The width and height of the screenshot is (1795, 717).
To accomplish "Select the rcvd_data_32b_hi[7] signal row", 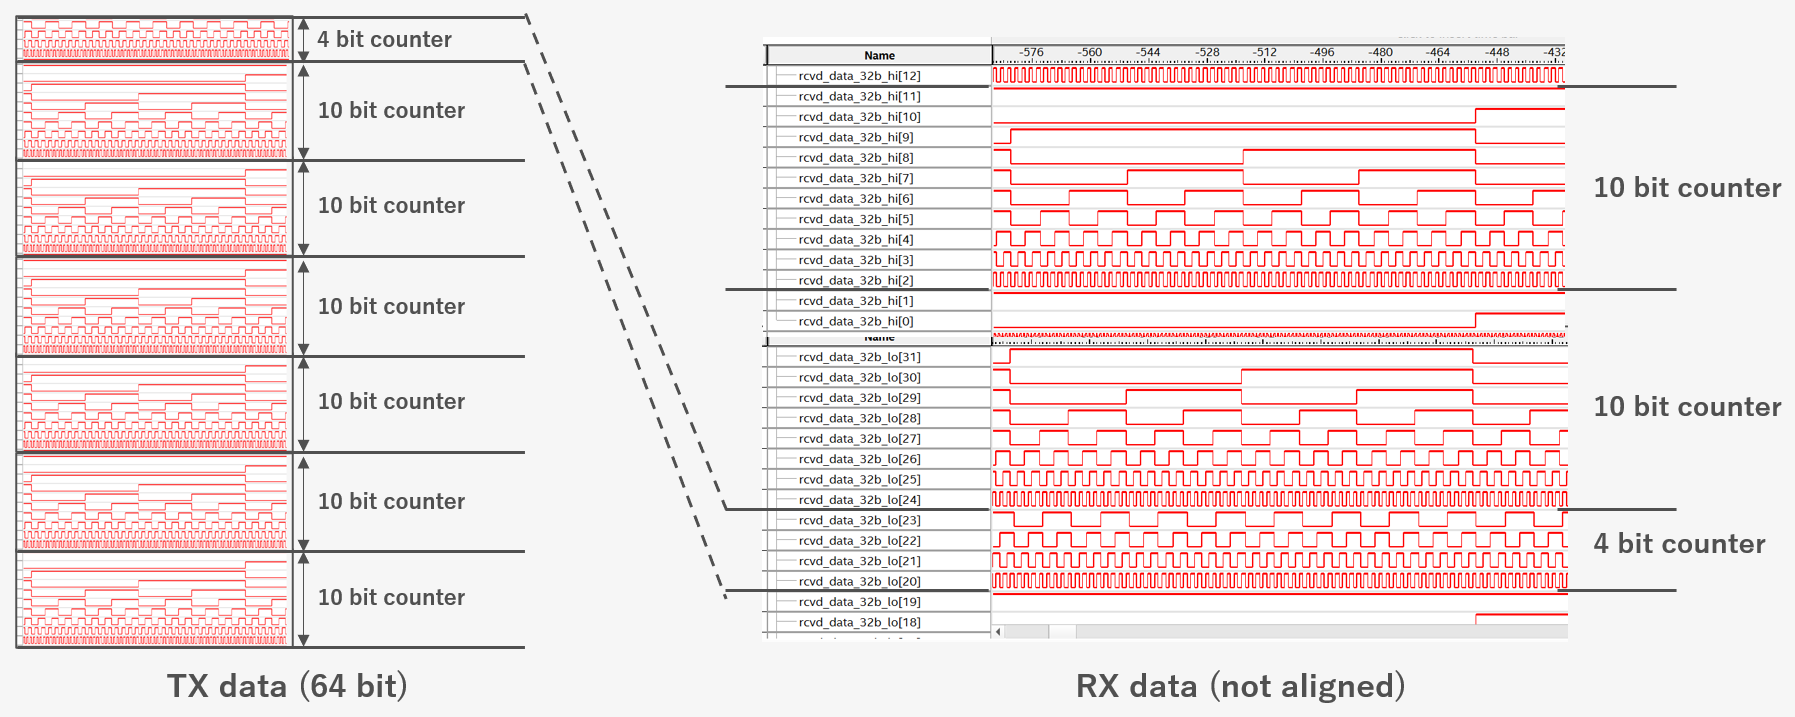I will click(x=855, y=178).
